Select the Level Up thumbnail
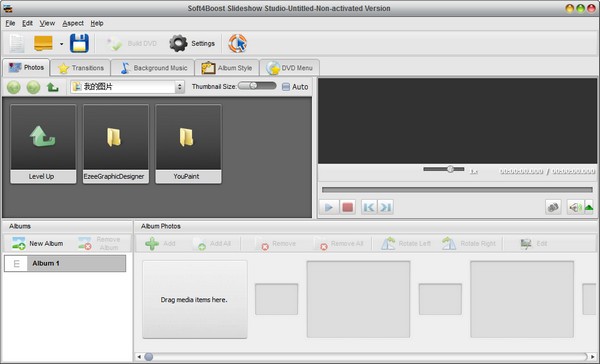The image size is (600, 364). click(43, 144)
